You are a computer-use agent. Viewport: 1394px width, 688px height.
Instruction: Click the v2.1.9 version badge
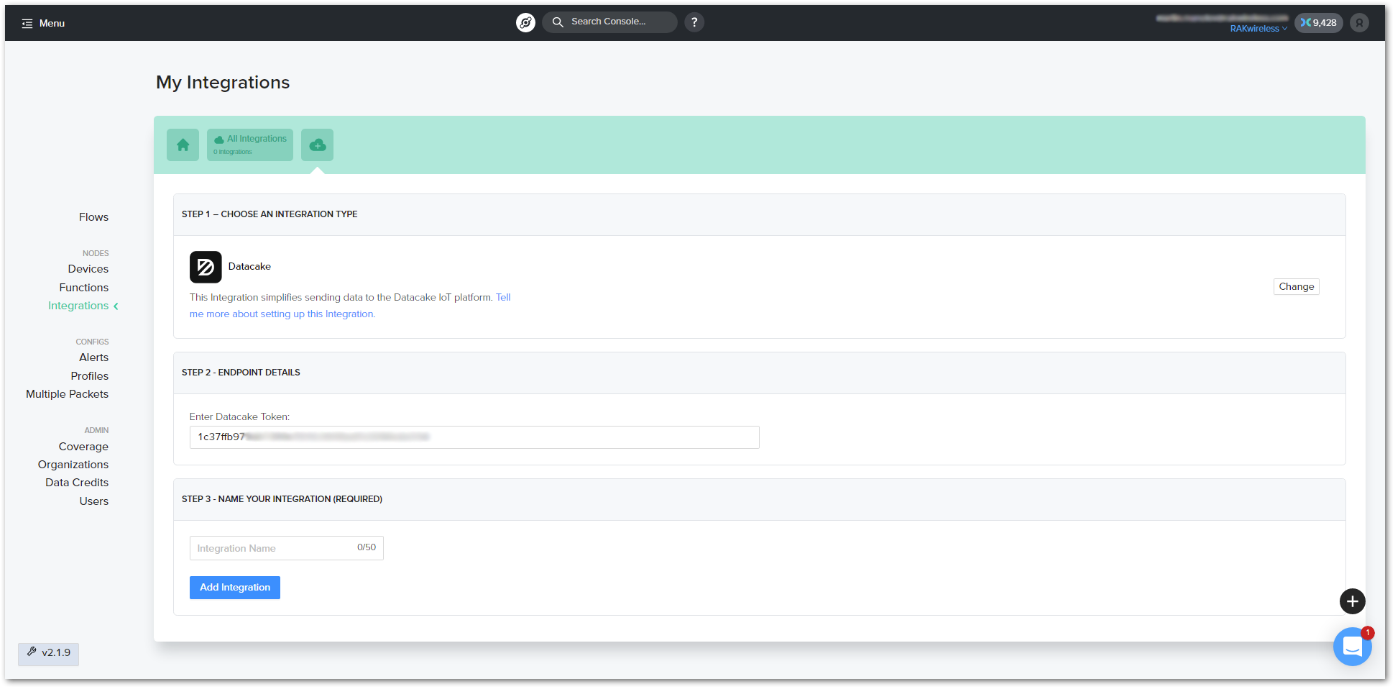tap(49, 653)
